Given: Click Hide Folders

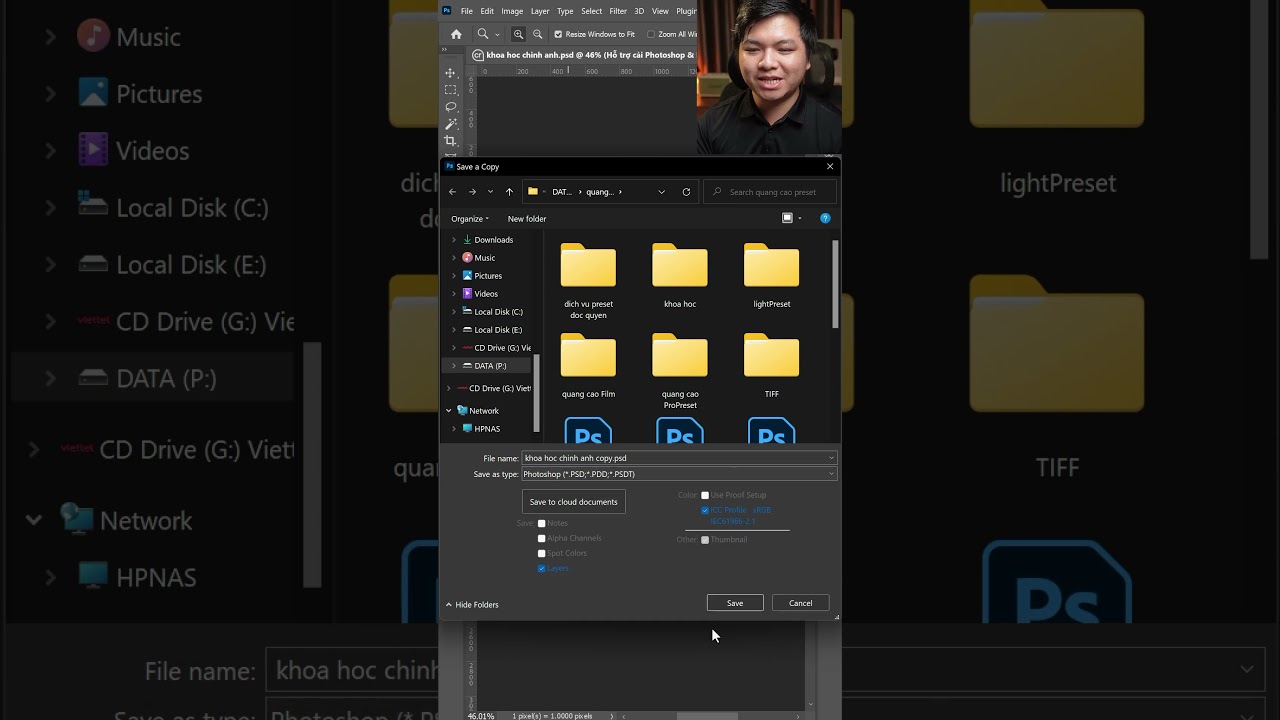Looking at the screenshot, I should tap(472, 605).
